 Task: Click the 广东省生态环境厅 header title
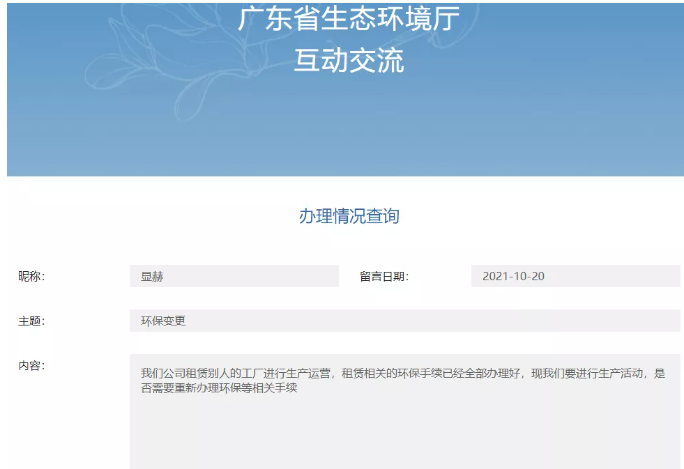coord(348,19)
